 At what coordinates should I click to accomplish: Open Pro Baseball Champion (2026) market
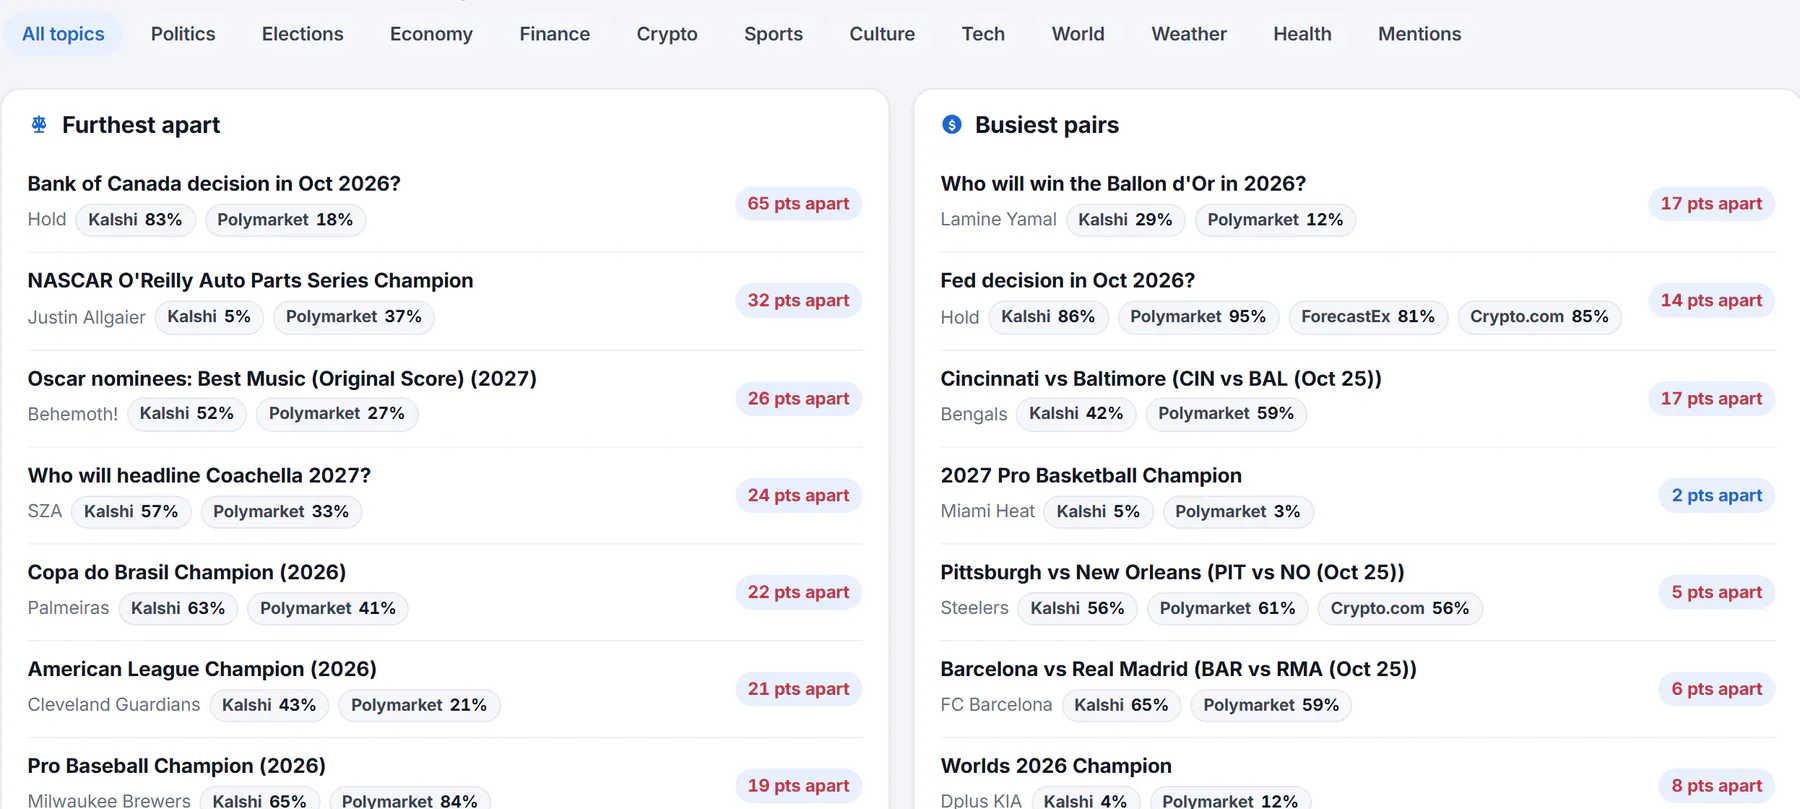(x=177, y=767)
